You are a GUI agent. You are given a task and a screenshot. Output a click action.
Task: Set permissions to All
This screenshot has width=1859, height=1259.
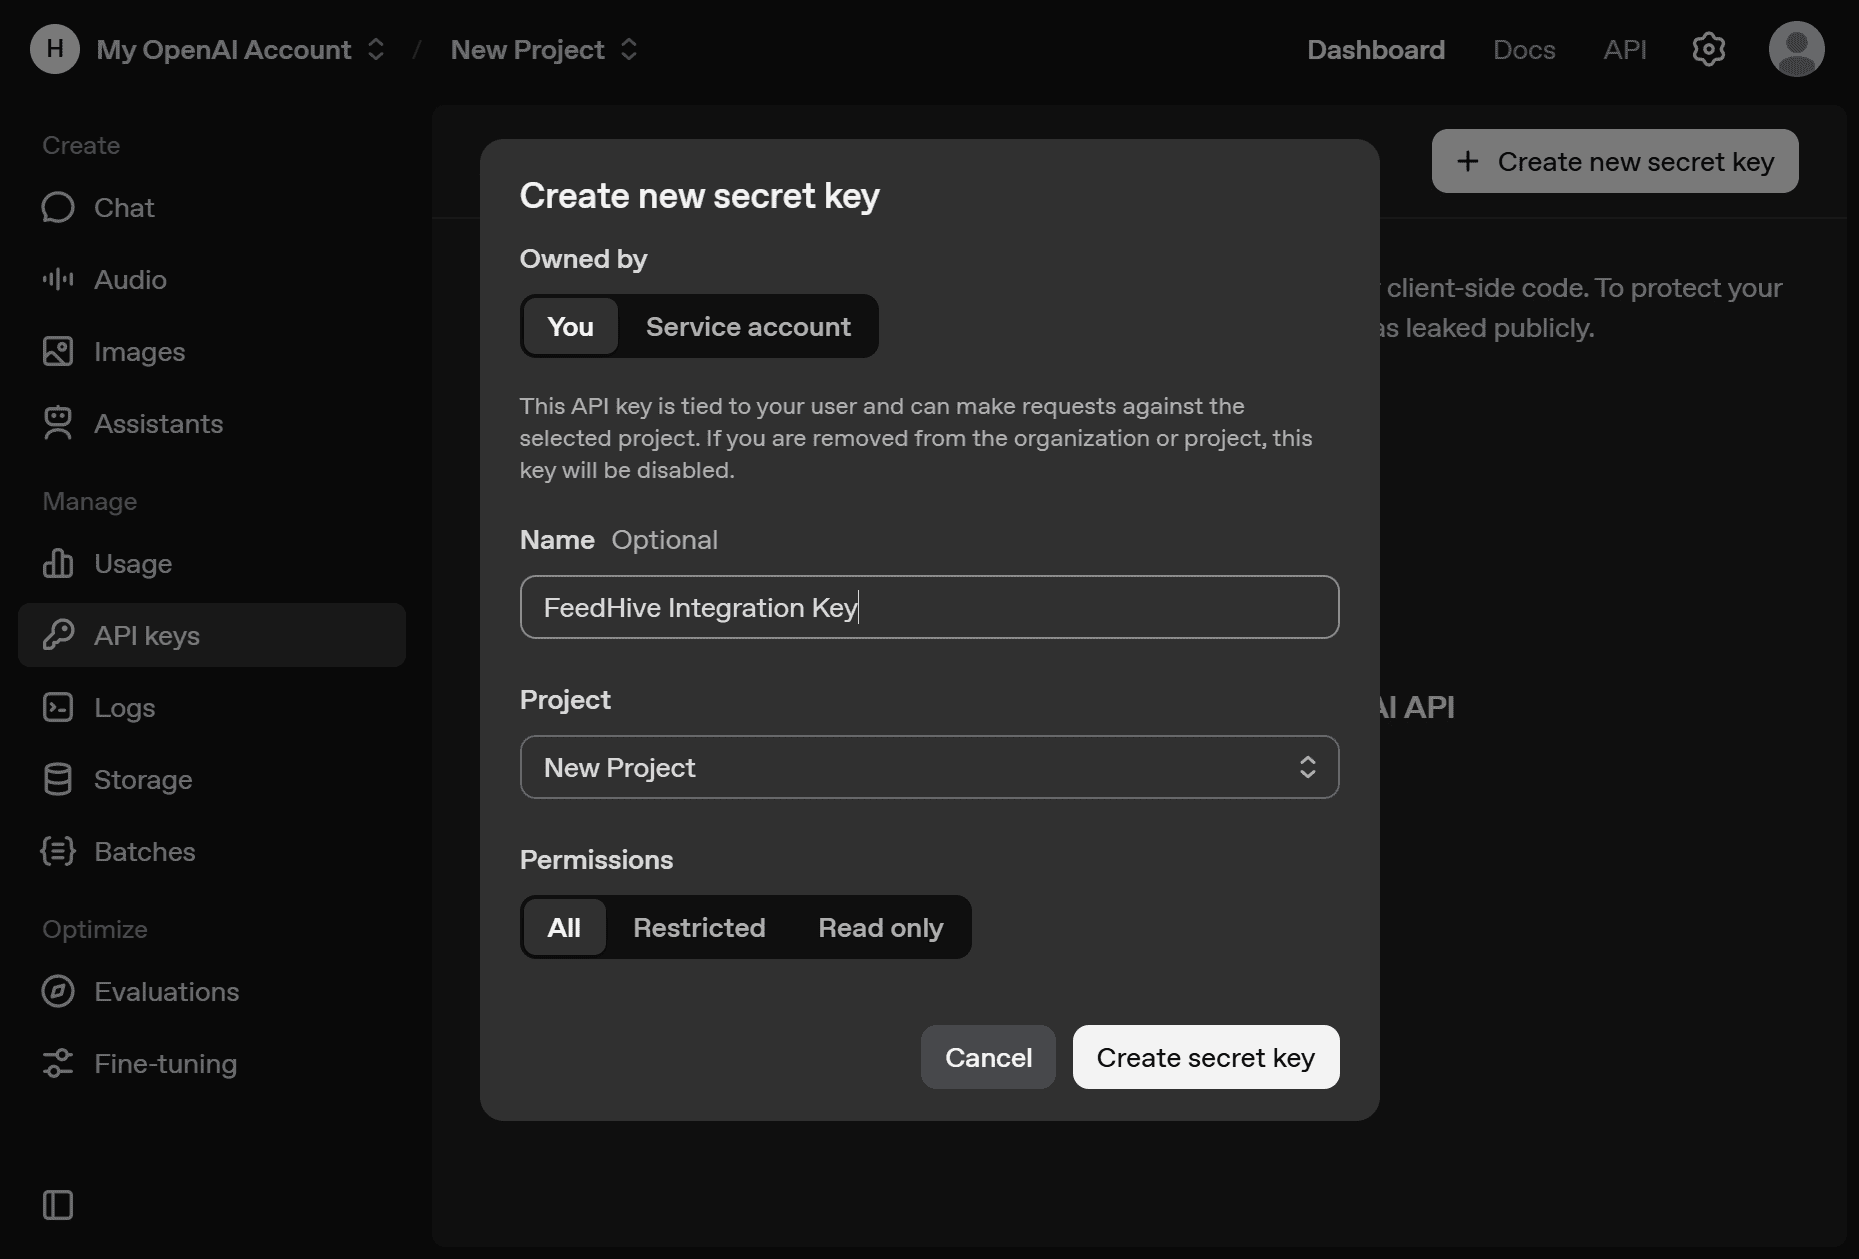(564, 927)
